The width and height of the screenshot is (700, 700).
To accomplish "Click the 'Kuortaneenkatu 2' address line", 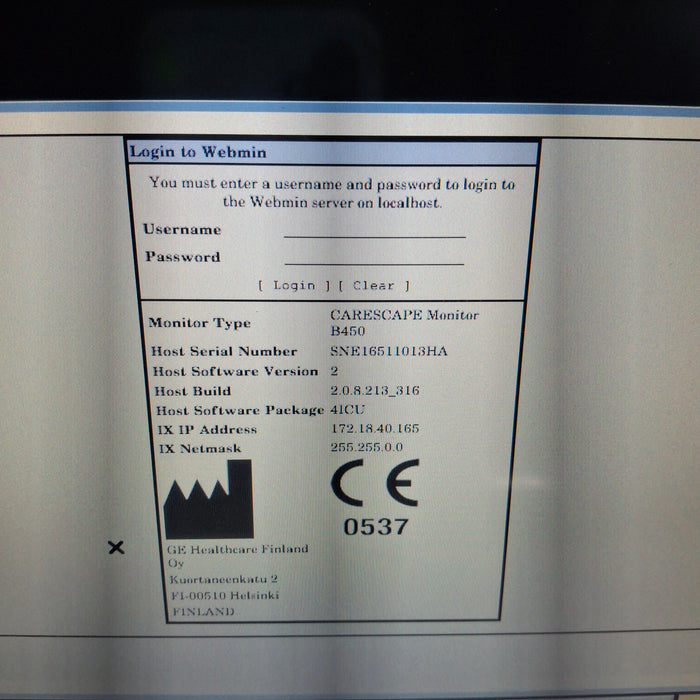I will pos(223,579).
